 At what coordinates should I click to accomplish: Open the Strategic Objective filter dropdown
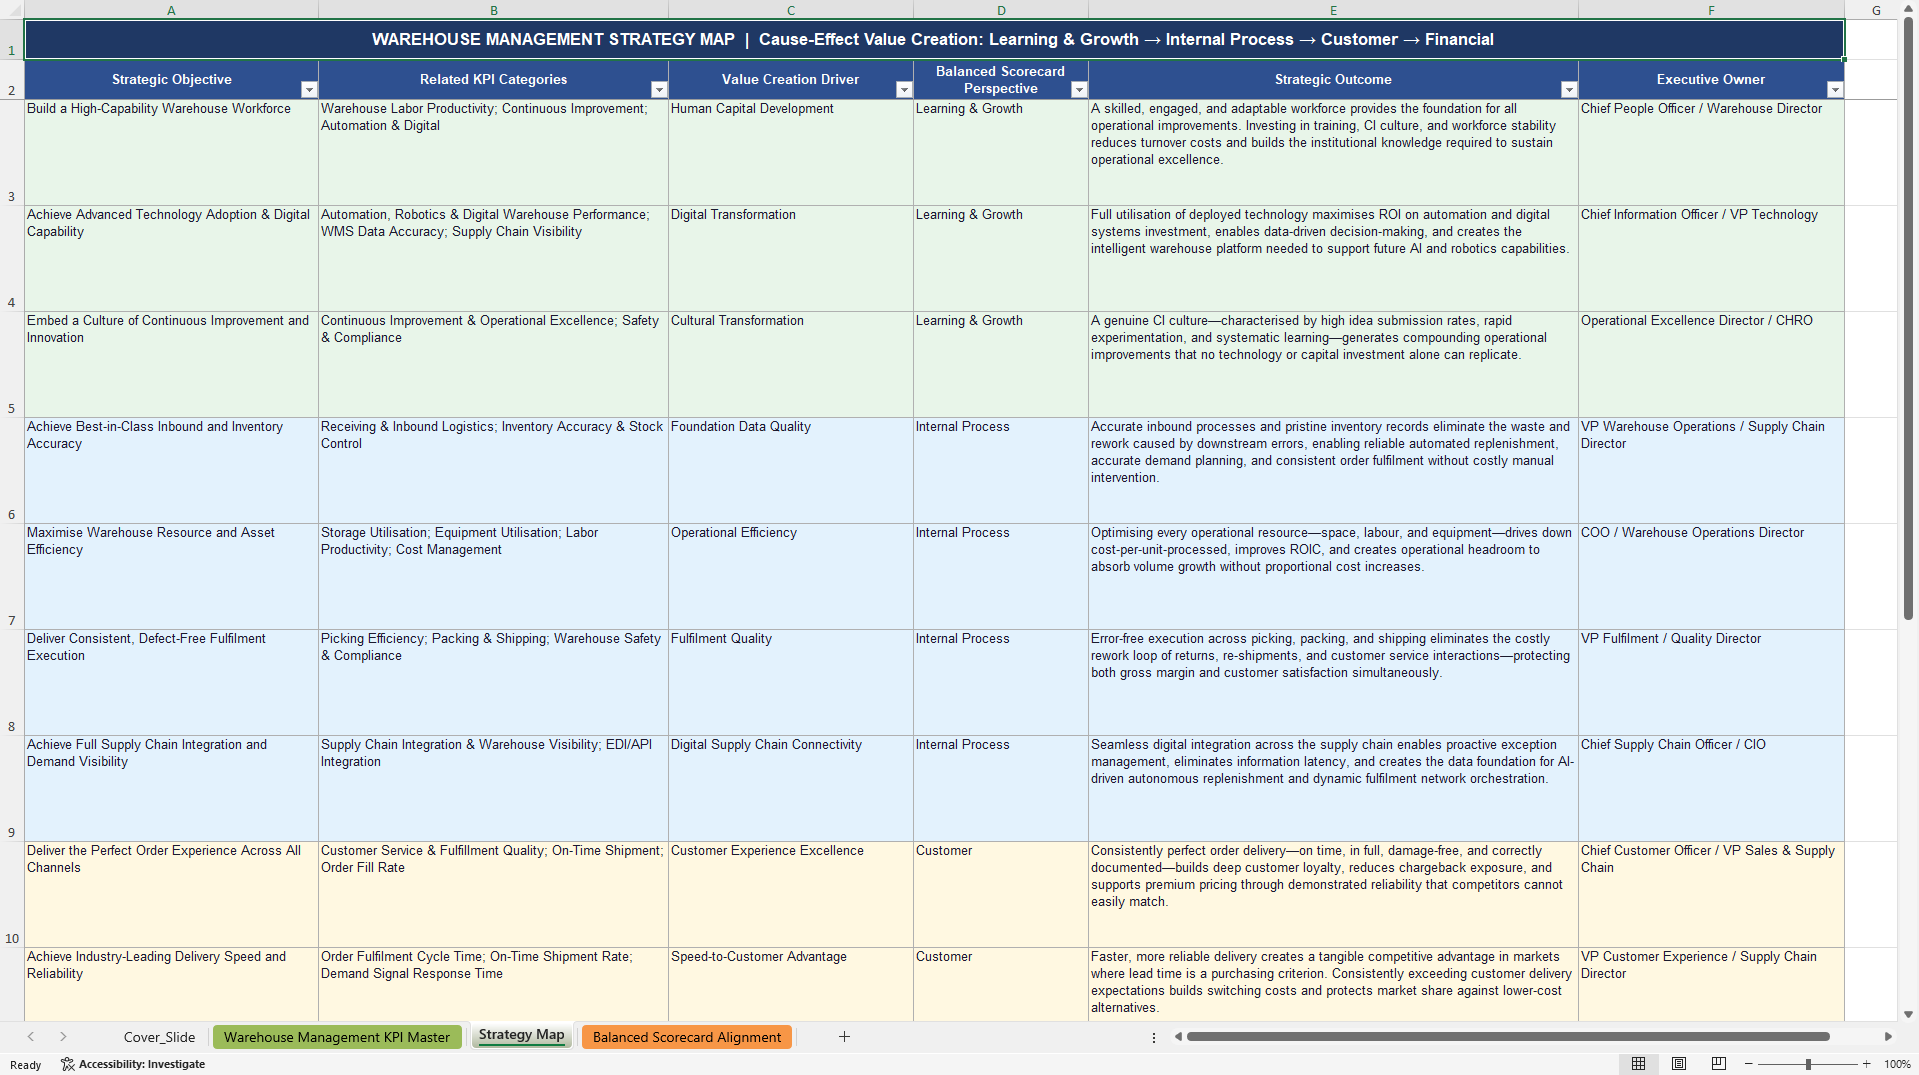309,90
